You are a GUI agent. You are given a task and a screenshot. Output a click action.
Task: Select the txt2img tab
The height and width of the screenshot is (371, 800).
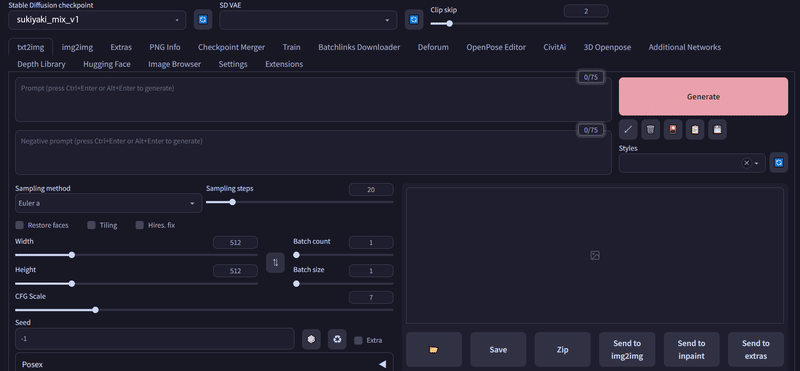pos(31,47)
